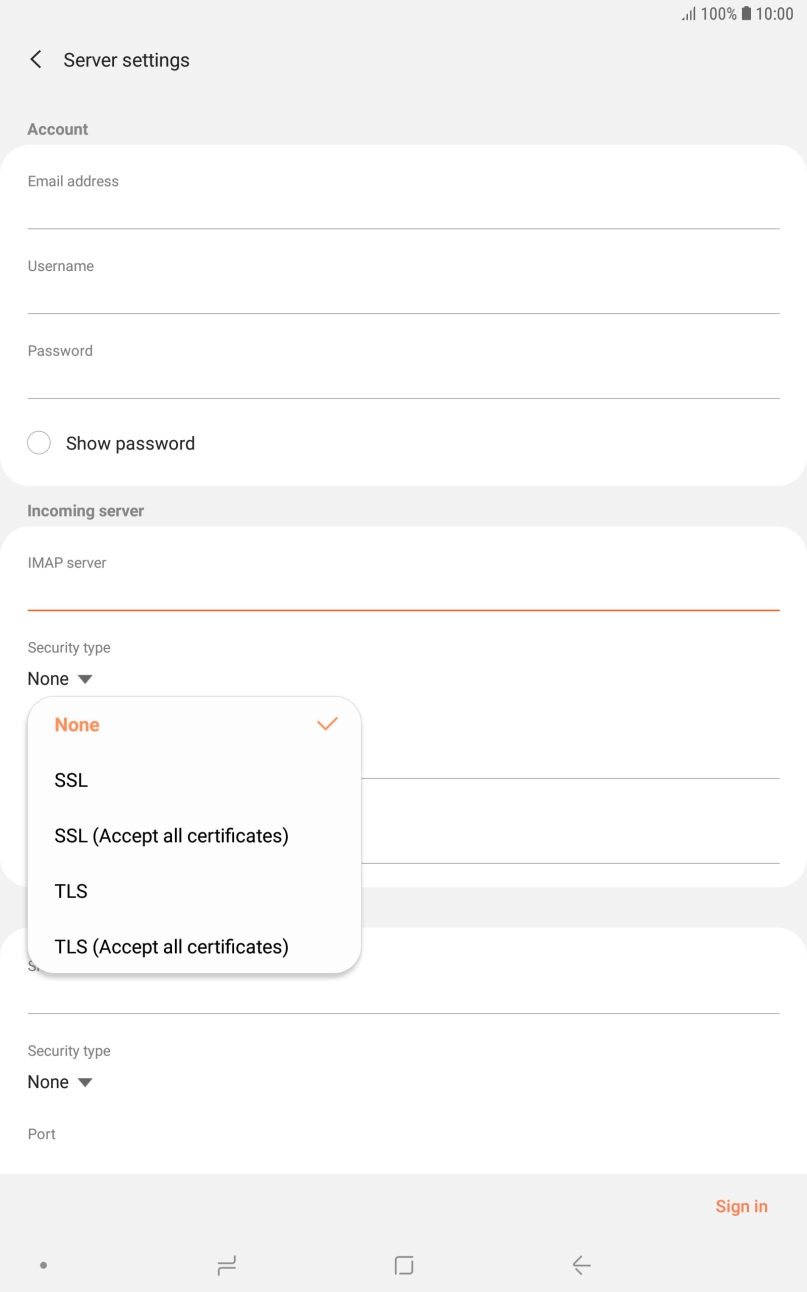807x1292 pixels.
Task: Tap the Recents navigation icon
Action: pyautogui.click(x=226, y=1264)
